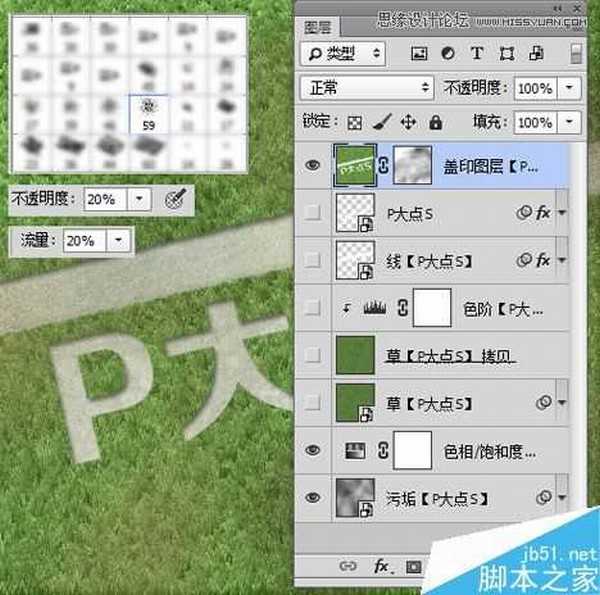Viewport: 600px width, 595px height.
Task: Click the airbrush icon beside brush opacity
Action: tap(173, 199)
